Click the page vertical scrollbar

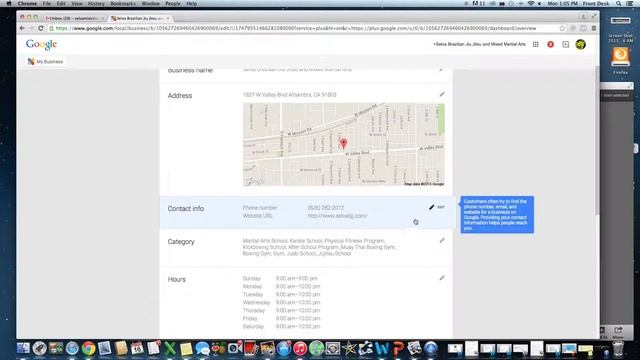coord(597,141)
